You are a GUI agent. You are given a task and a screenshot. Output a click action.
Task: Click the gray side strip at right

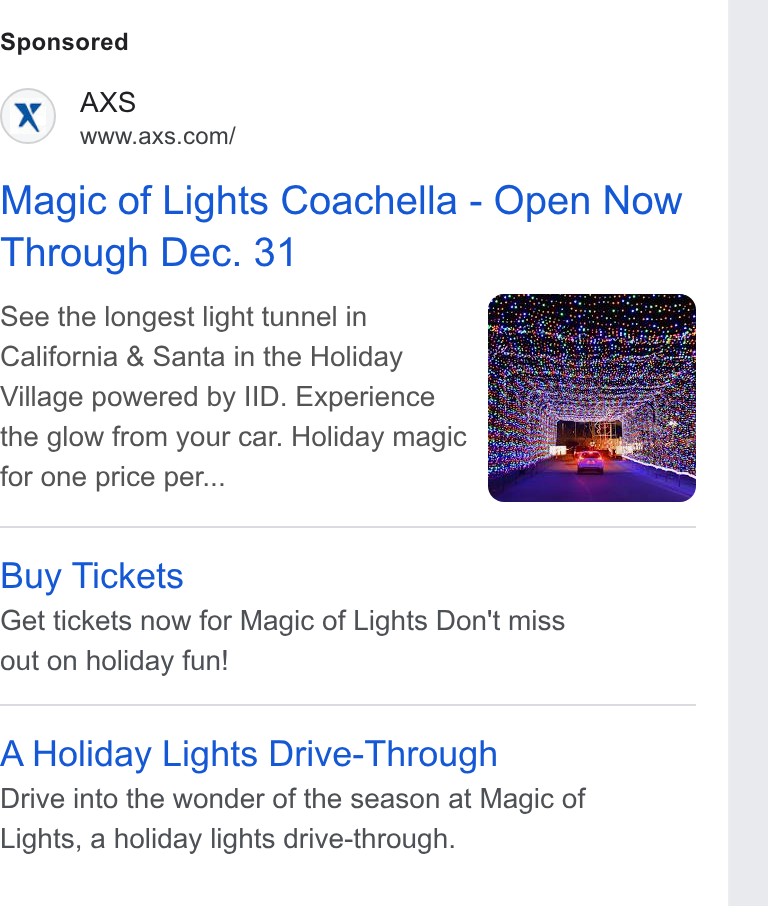point(748,453)
